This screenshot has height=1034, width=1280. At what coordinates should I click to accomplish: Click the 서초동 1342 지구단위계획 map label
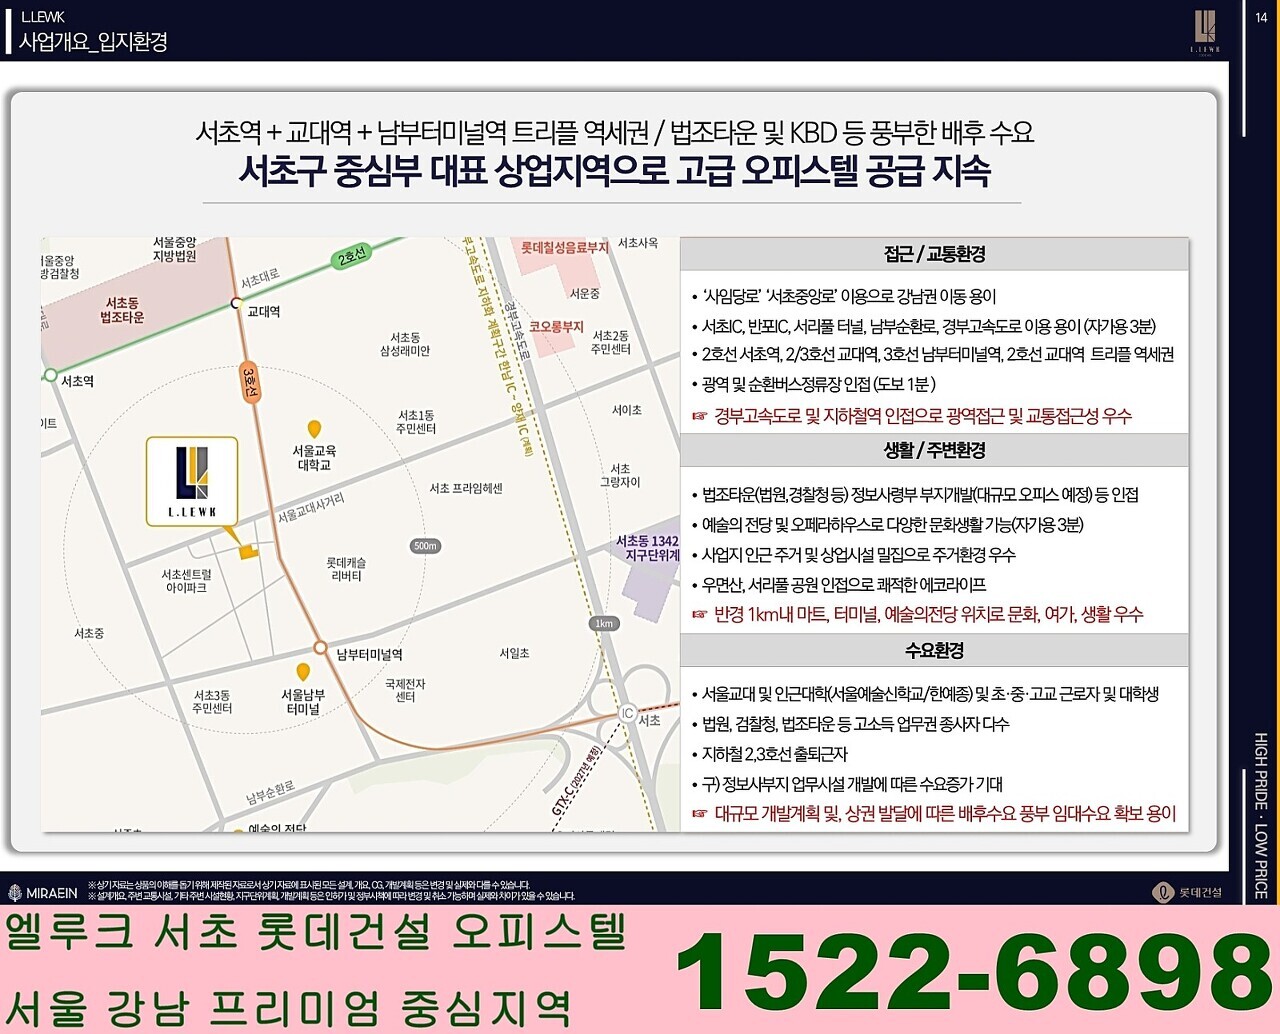(647, 548)
